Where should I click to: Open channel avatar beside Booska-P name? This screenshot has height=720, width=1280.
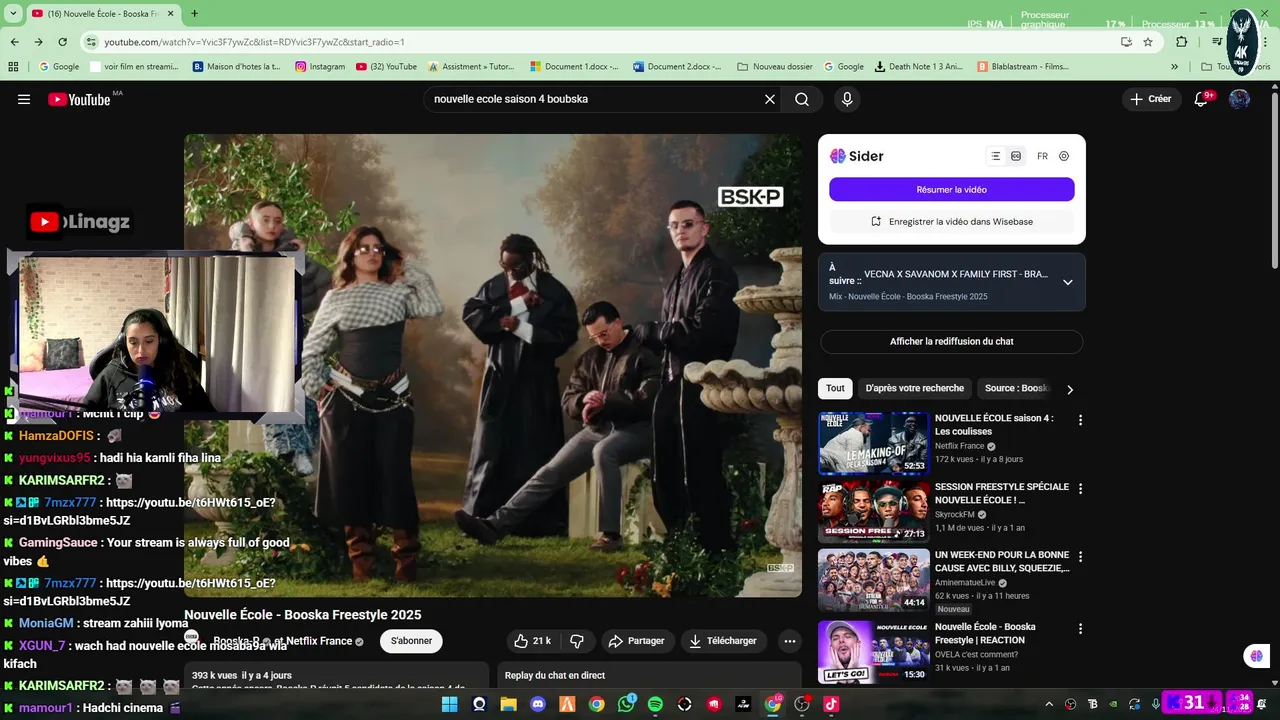(192, 640)
